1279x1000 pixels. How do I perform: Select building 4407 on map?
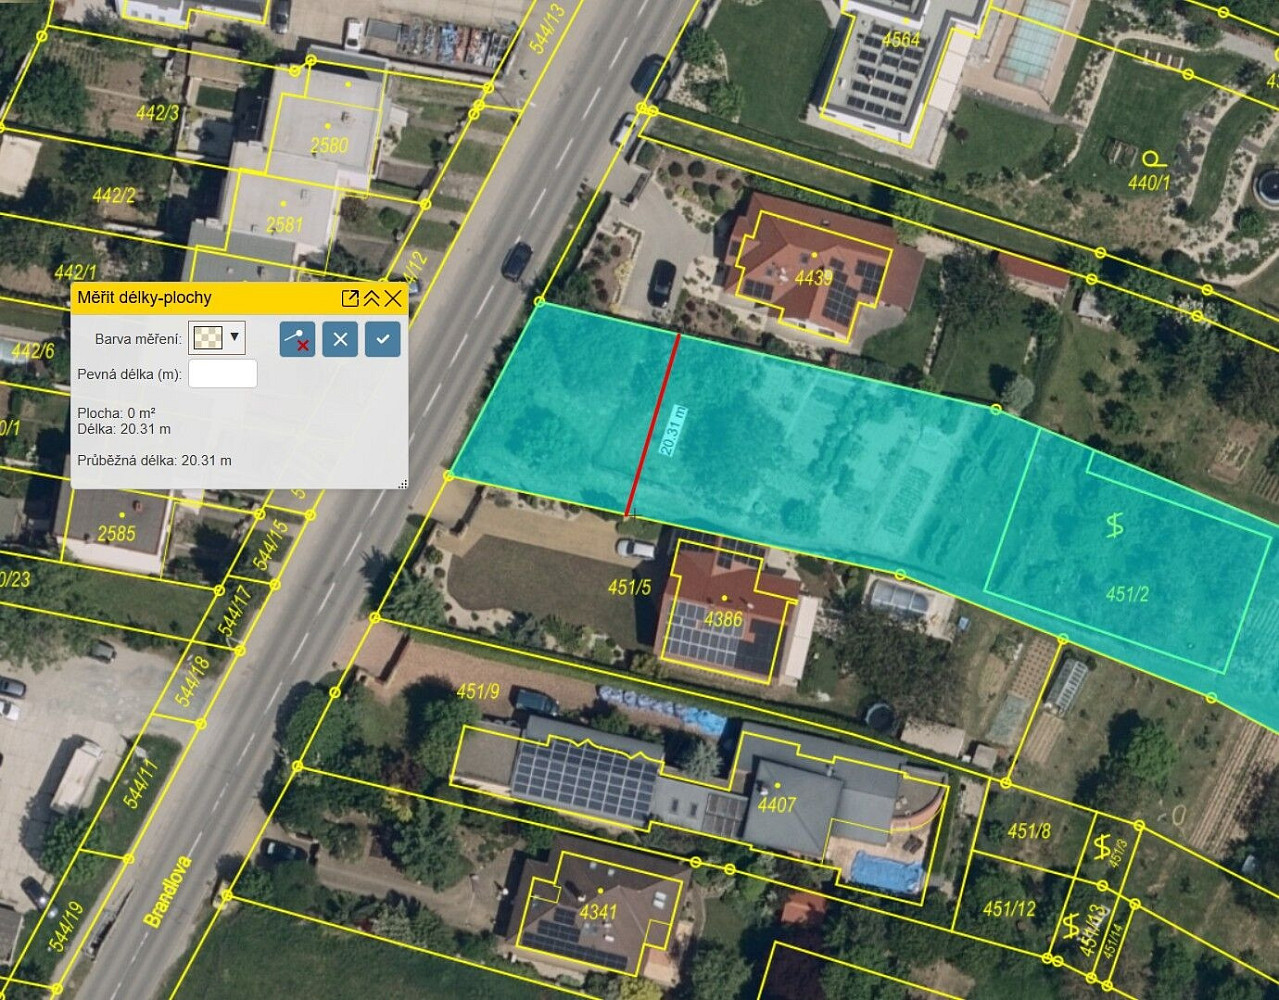[777, 804]
